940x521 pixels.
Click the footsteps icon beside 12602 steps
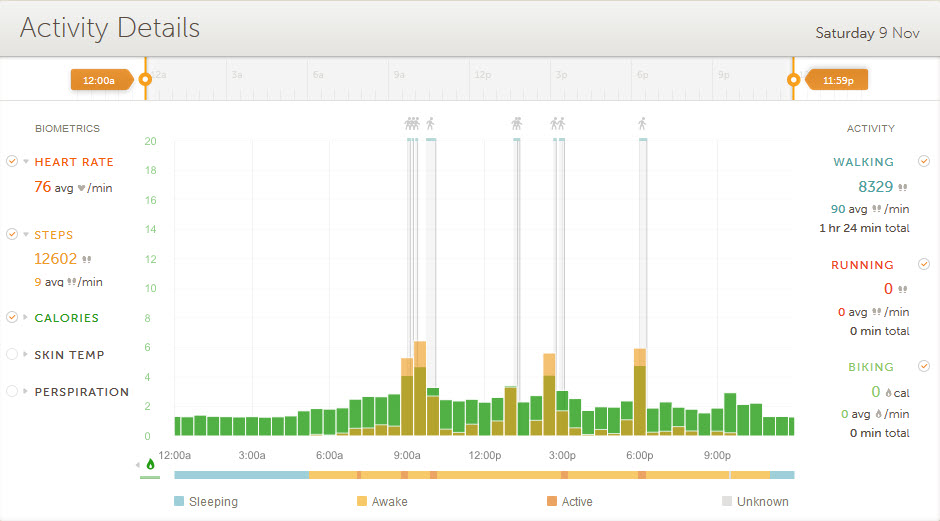[85, 259]
